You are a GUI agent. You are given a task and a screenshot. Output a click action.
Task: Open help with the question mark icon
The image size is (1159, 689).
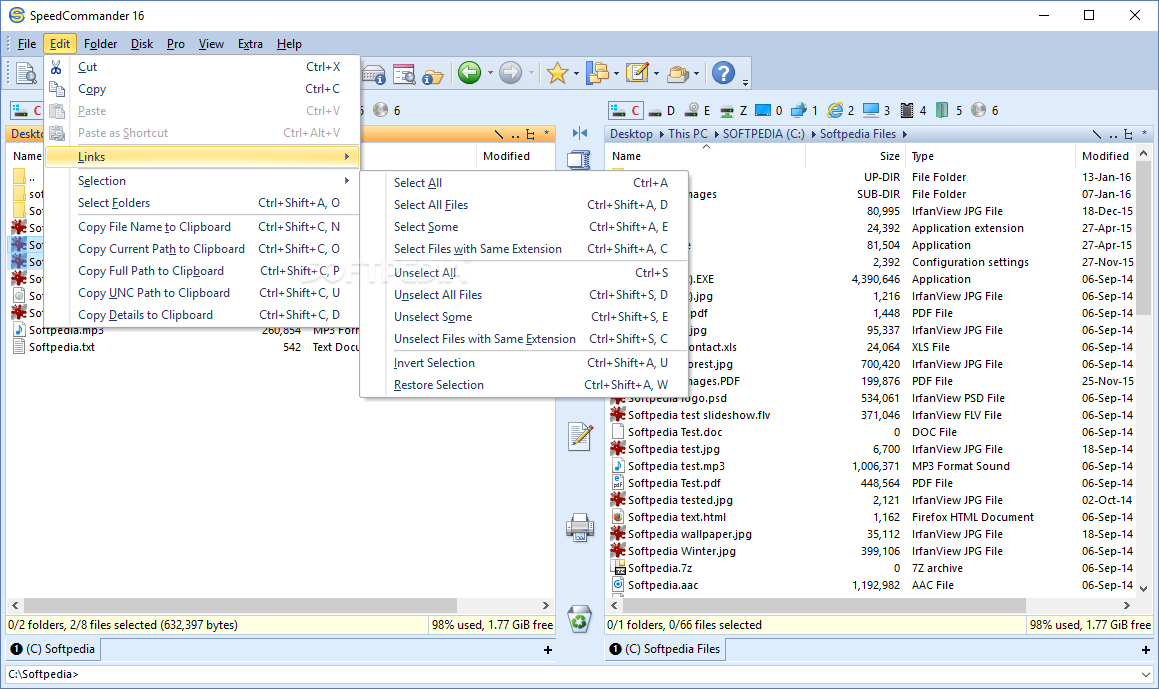tap(723, 72)
